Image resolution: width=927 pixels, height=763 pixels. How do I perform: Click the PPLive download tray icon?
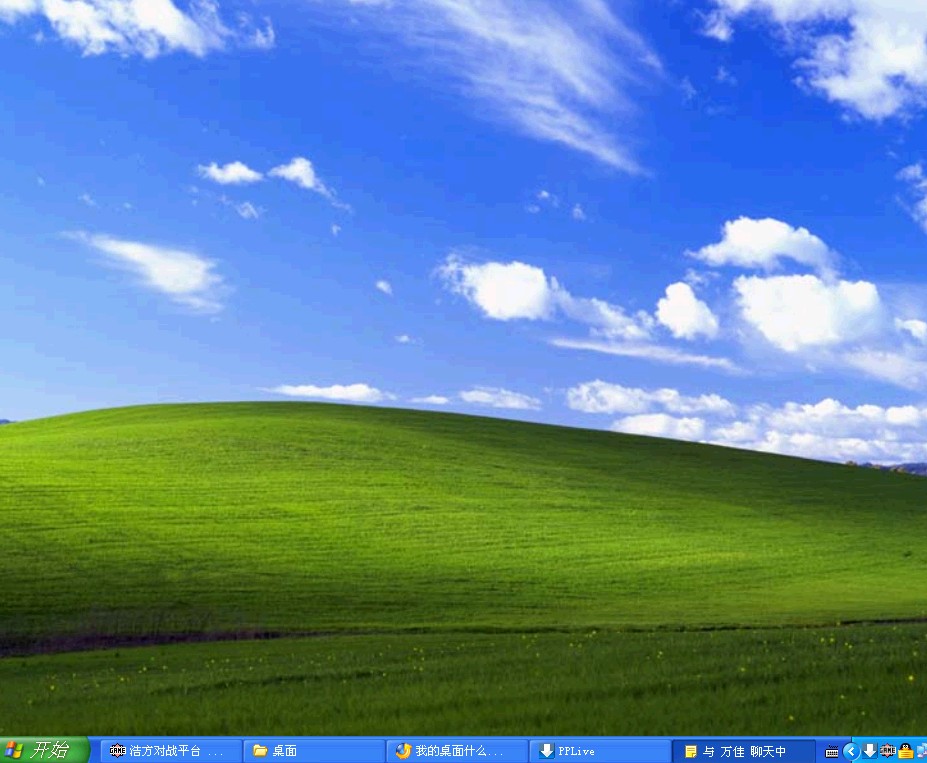coord(870,751)
